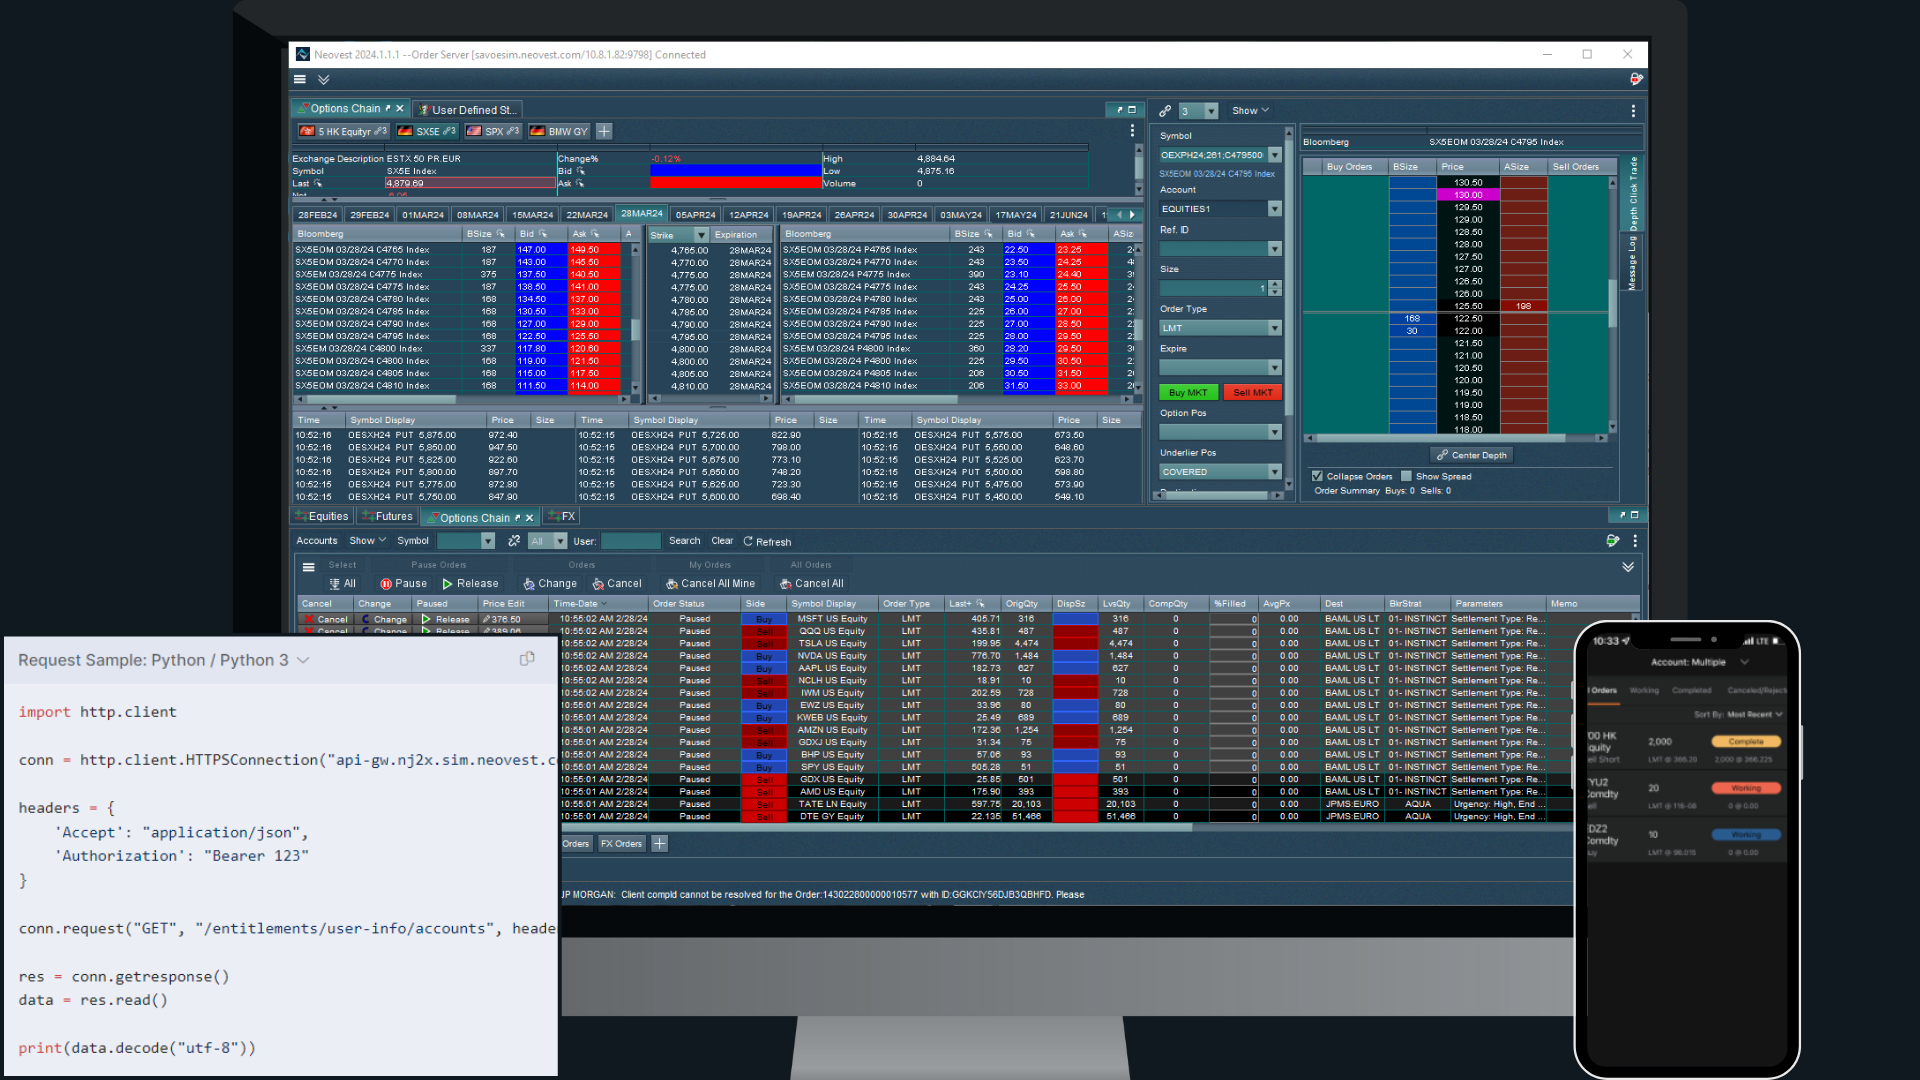This screenshot has width=1920, height=1080.
Task: Click the Search button
Action: [684, 541]
